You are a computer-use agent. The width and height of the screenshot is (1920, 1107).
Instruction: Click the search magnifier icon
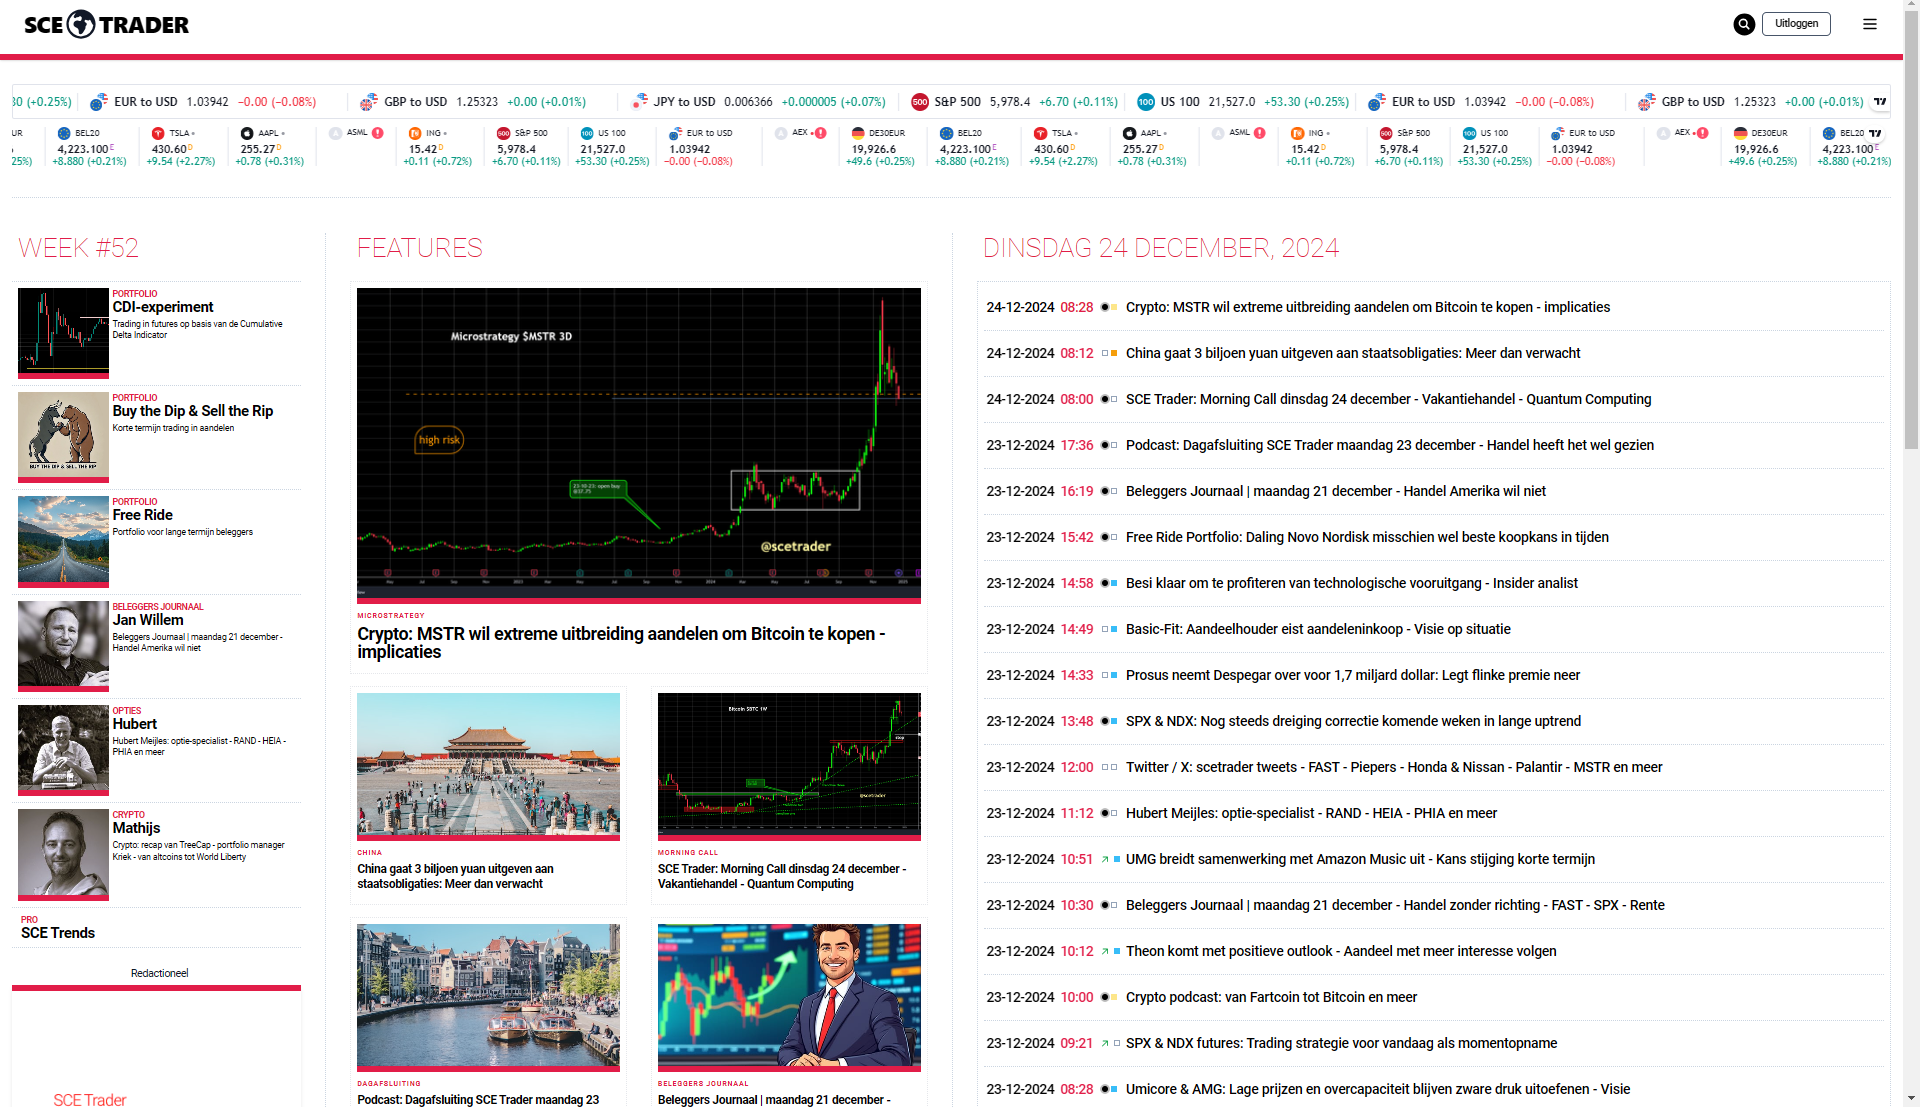(1743, 24)
